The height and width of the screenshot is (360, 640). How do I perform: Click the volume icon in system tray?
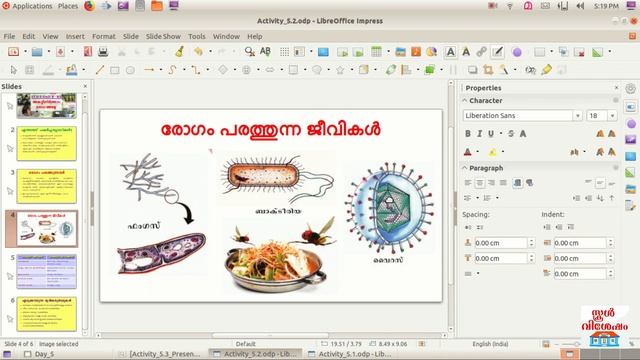coord(580,6)
